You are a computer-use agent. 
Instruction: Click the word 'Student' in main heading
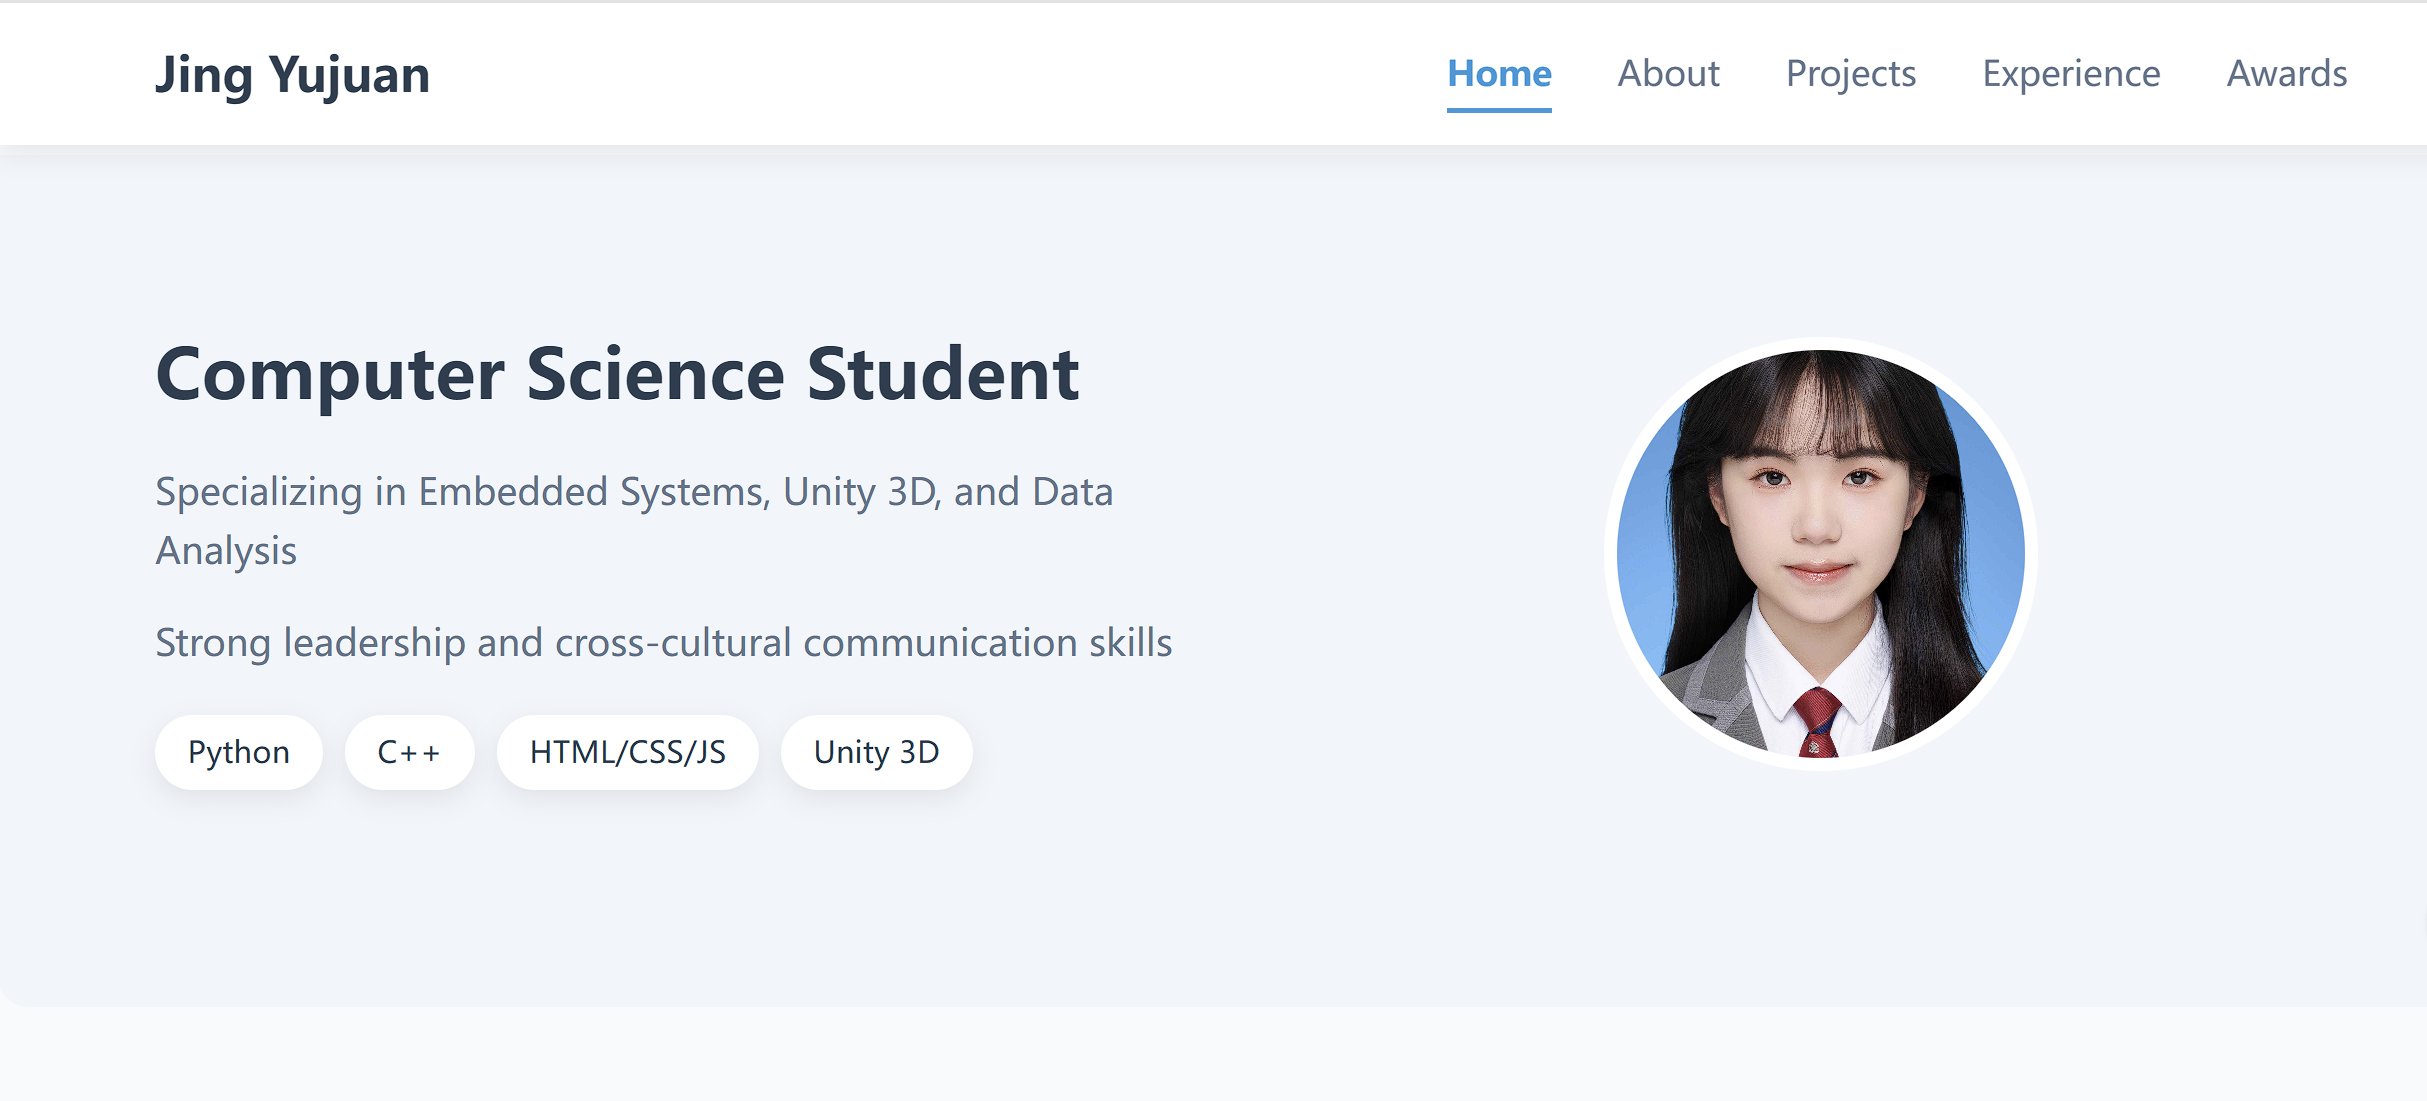[x=942, y=374]
